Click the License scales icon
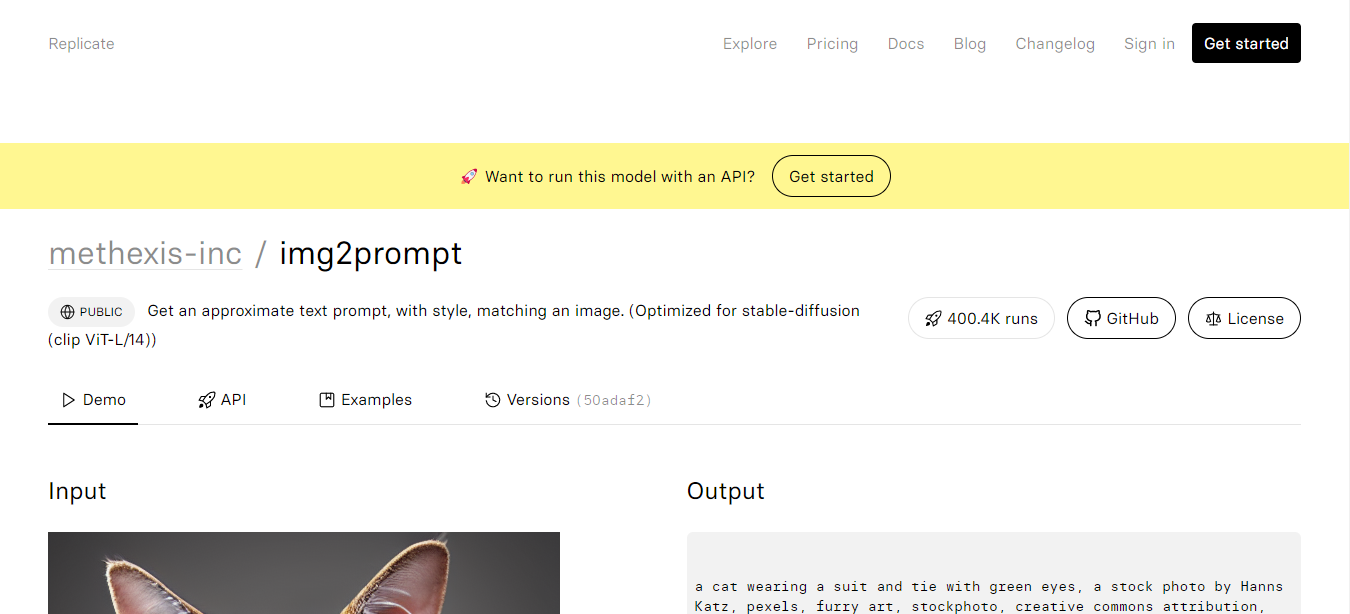 (1214, 319)
